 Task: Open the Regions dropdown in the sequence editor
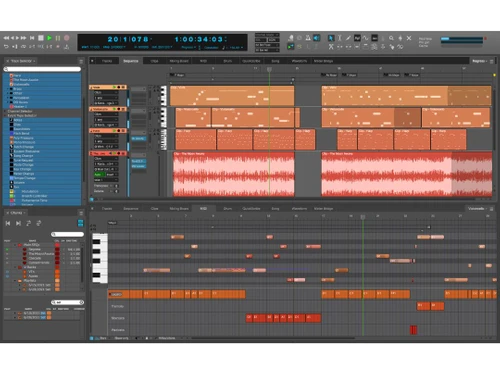point(480,61)
